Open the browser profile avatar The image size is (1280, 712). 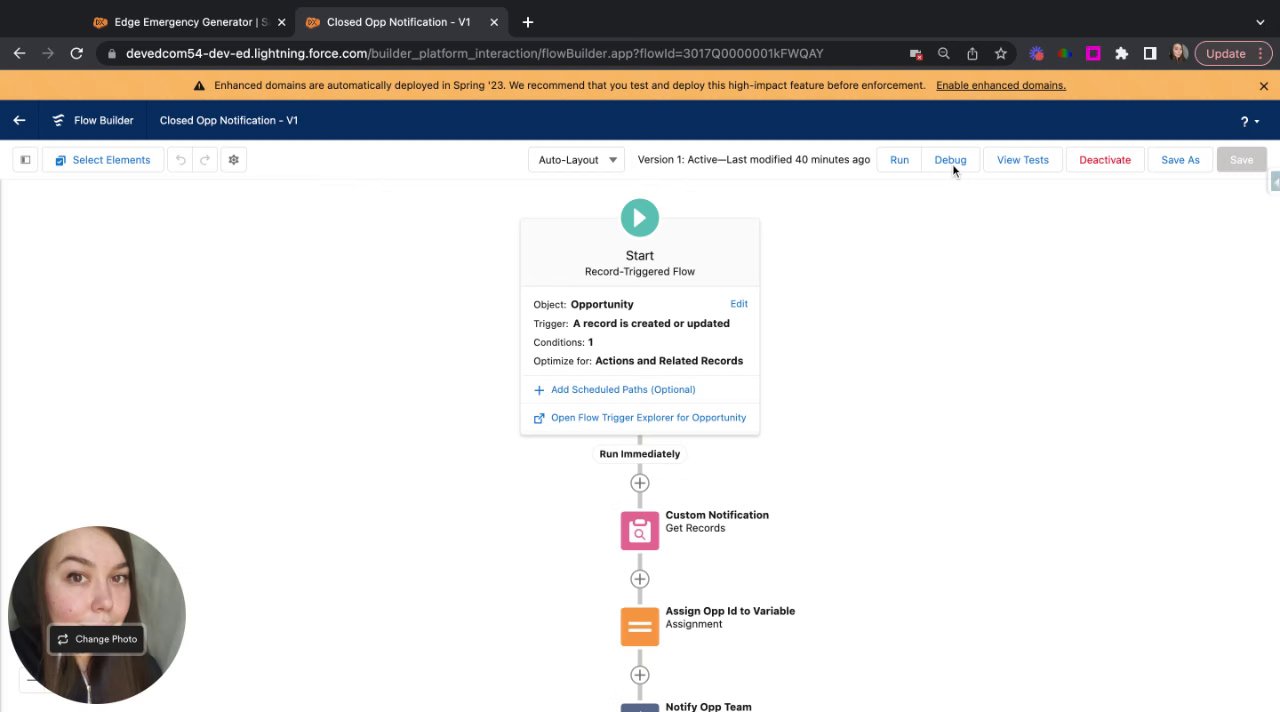pos(1179,54)
